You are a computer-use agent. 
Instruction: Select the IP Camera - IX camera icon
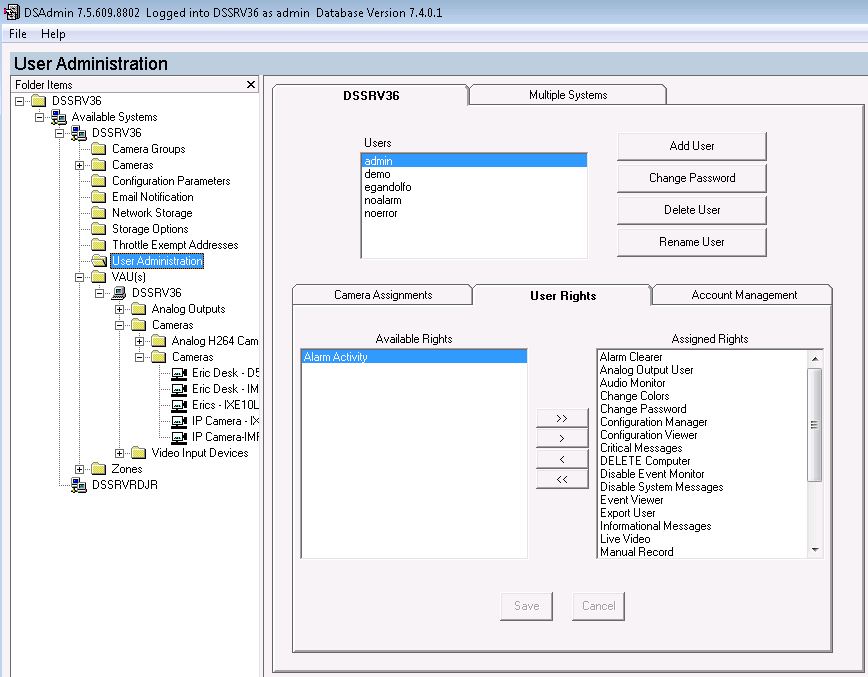tap(177, 421)
